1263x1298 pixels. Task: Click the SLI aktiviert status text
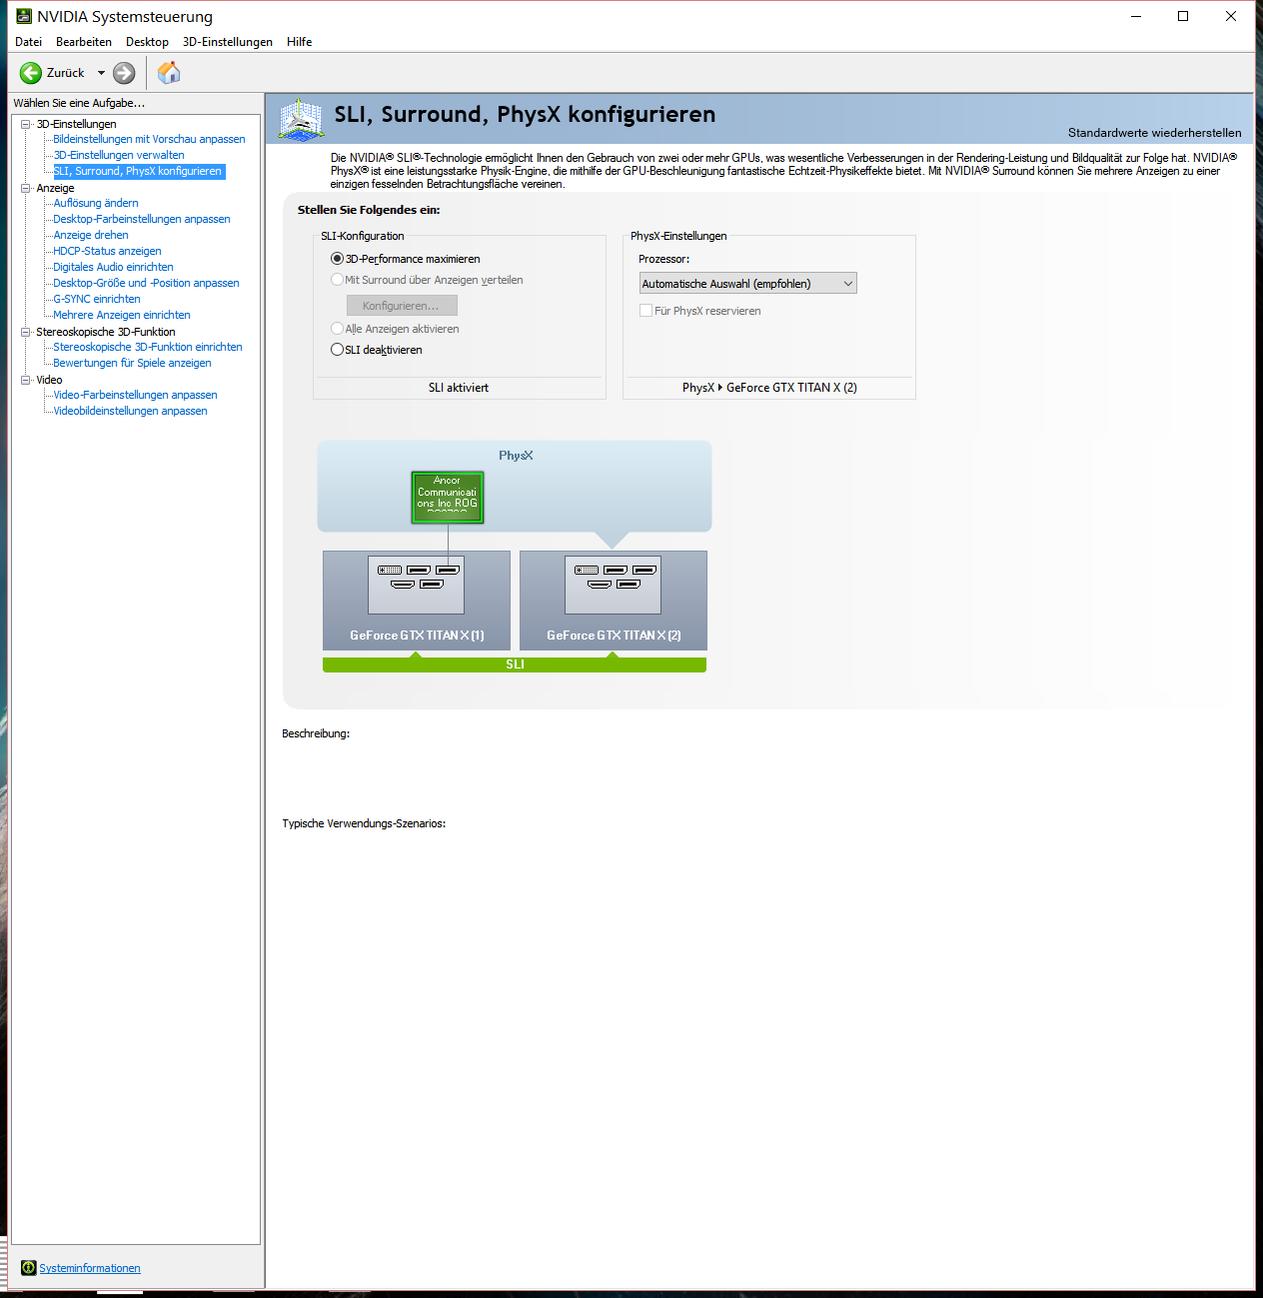coord(459,388)
